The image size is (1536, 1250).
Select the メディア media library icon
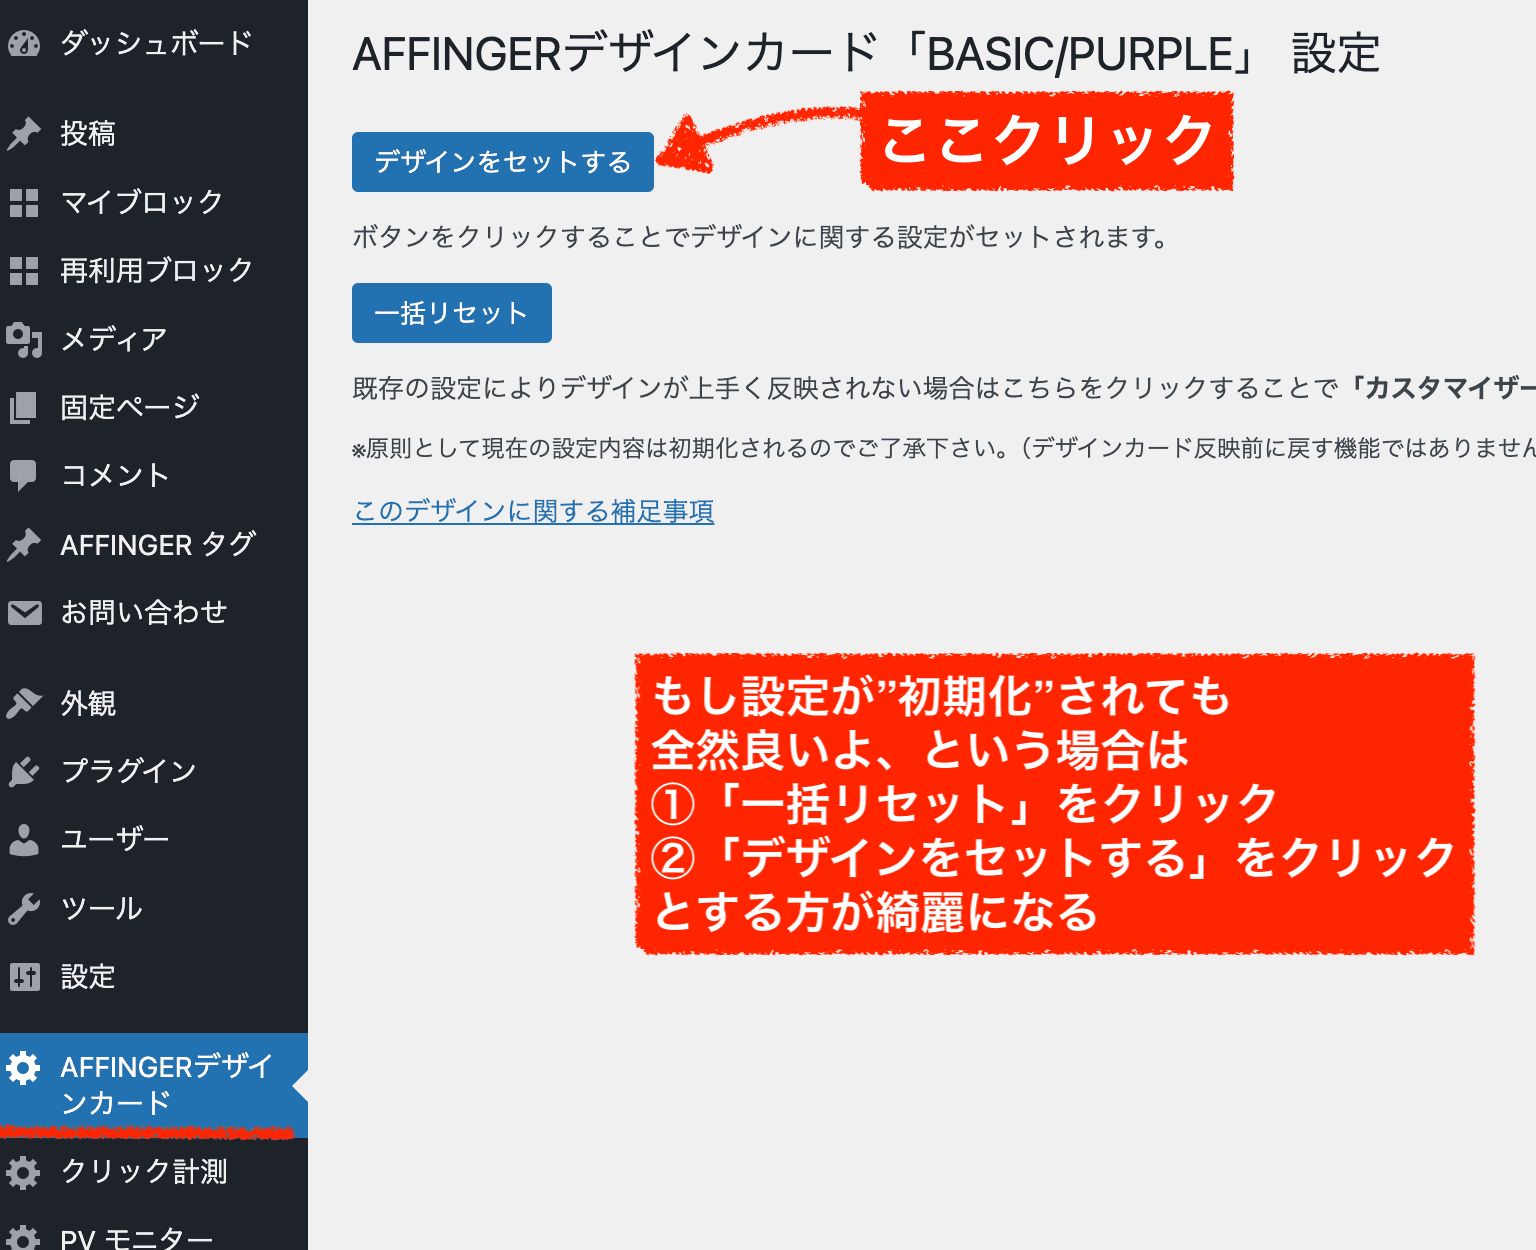pos(24,339)
